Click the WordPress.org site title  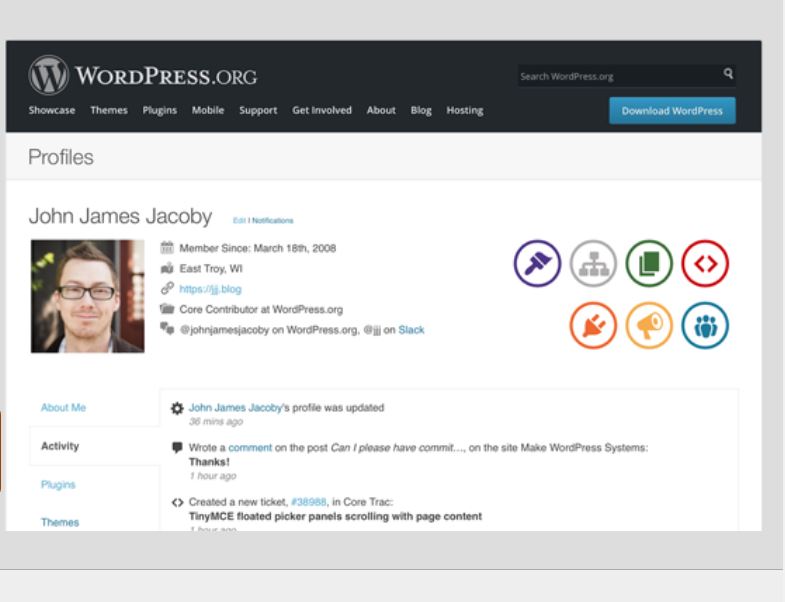[166, 76]
